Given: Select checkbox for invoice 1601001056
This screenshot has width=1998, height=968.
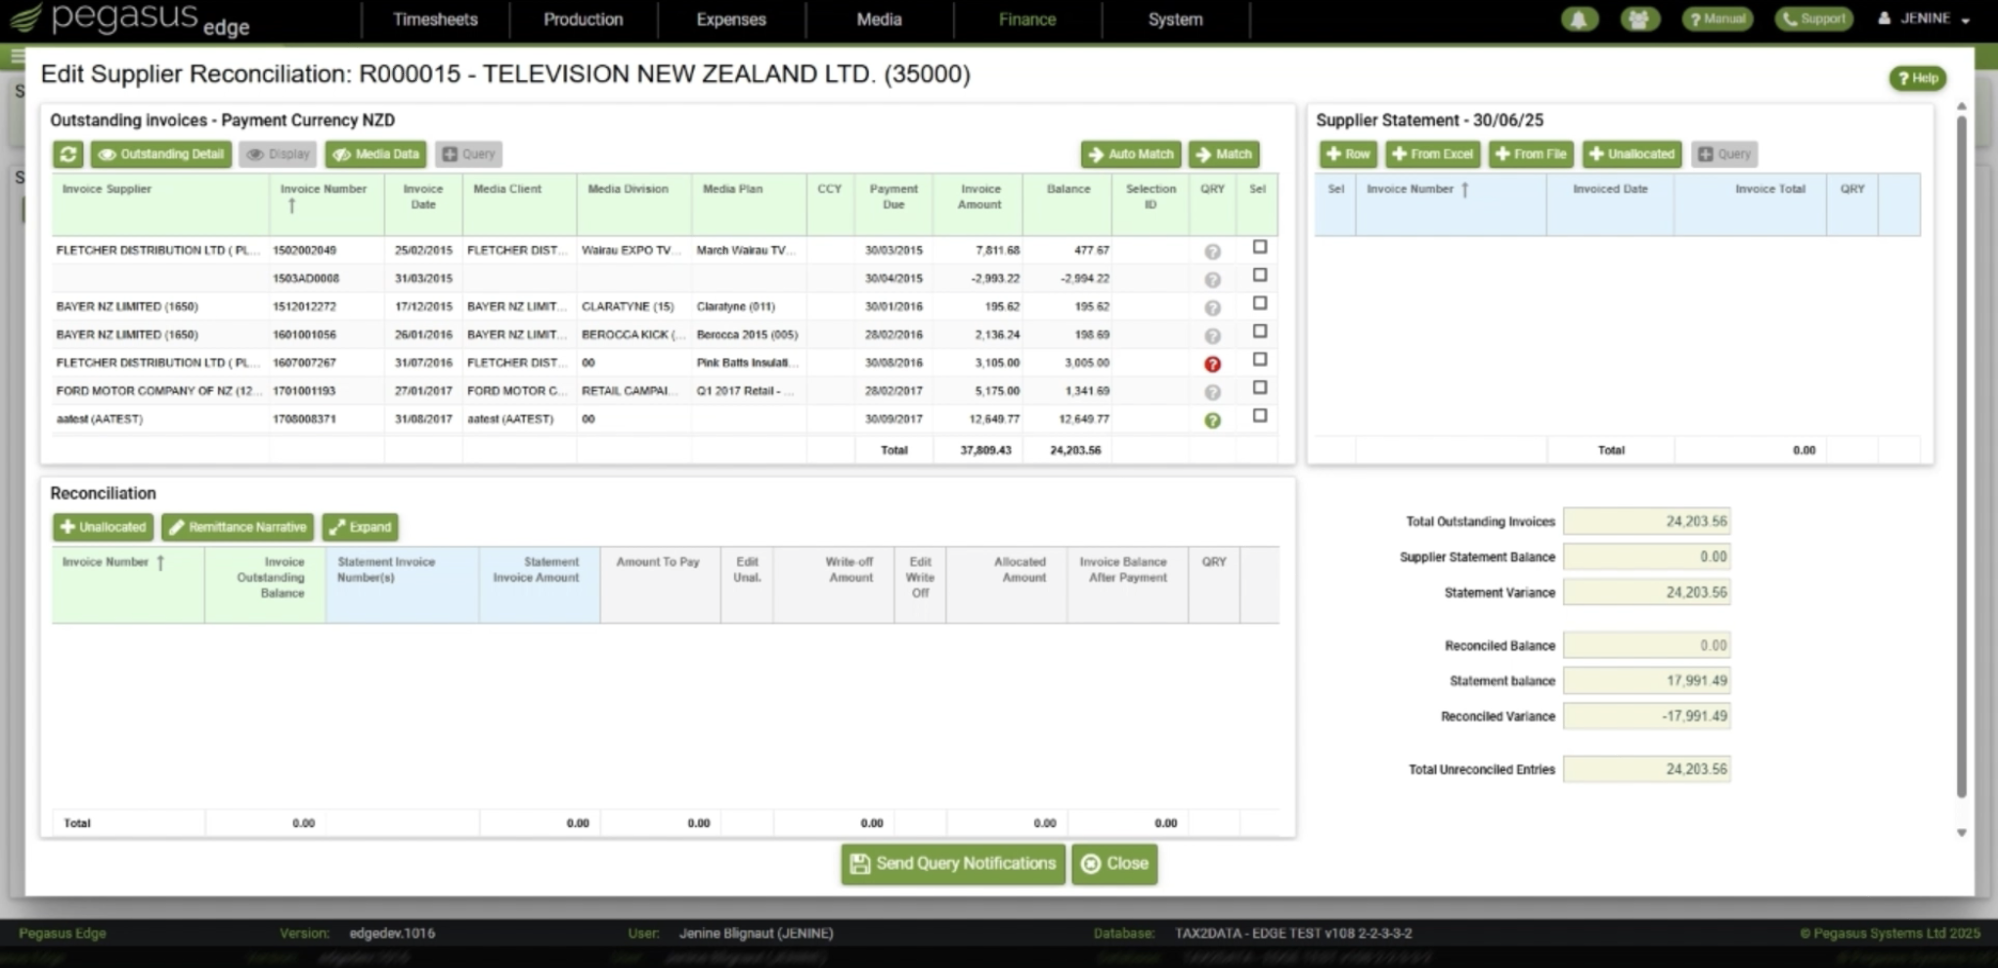Looking at the screenshot, I should pos(1259,331).
